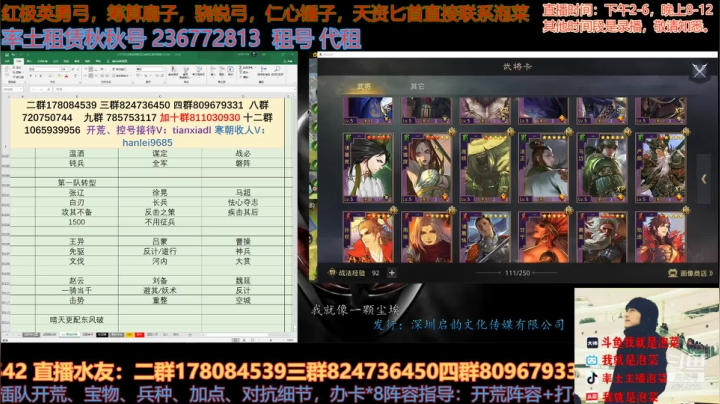The height and width of the screenshot is (404, 720).
Task: Click the Tell Me lightbulb search box
Action: [118, 61]
